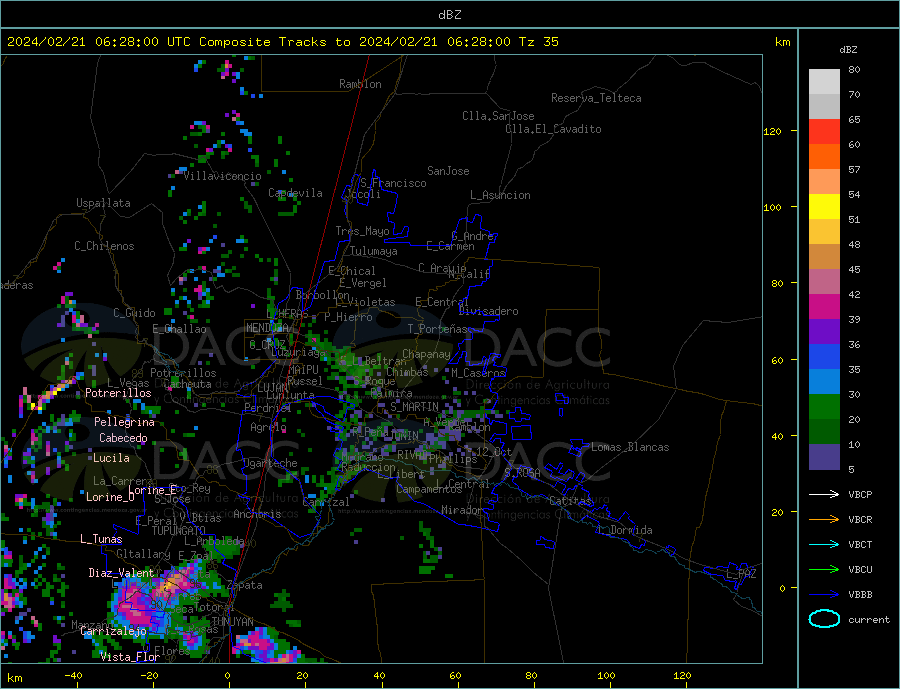Click the TUPUNGATO label
The height and width of the screenshot is (689, 900).
[x=179, y=531]
